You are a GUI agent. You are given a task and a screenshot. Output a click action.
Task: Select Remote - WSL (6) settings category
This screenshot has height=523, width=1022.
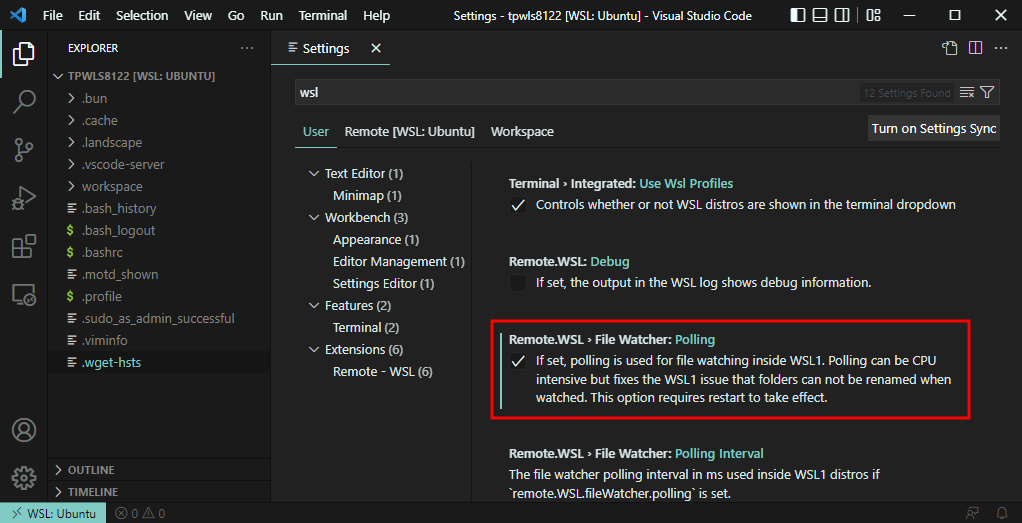click(x=383, y=372)
